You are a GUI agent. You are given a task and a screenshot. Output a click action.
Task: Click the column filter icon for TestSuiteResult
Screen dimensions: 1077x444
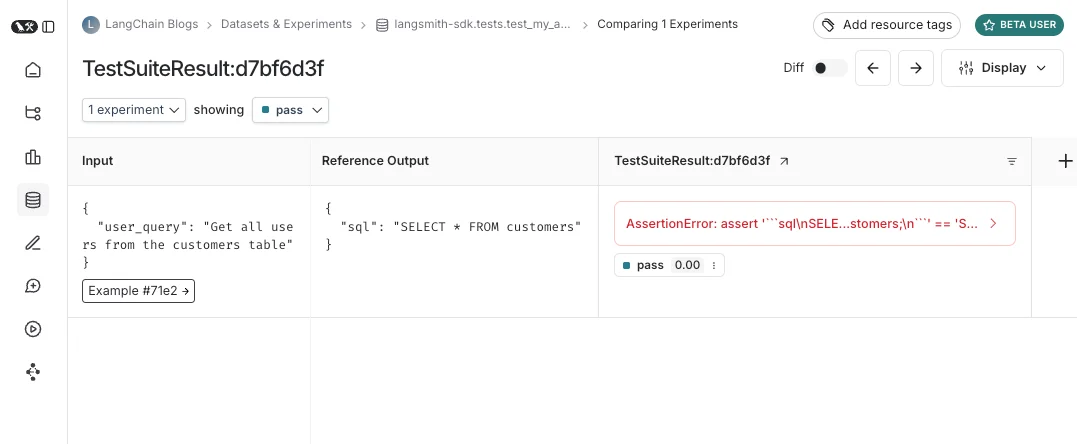click(x=1012, y=162)
